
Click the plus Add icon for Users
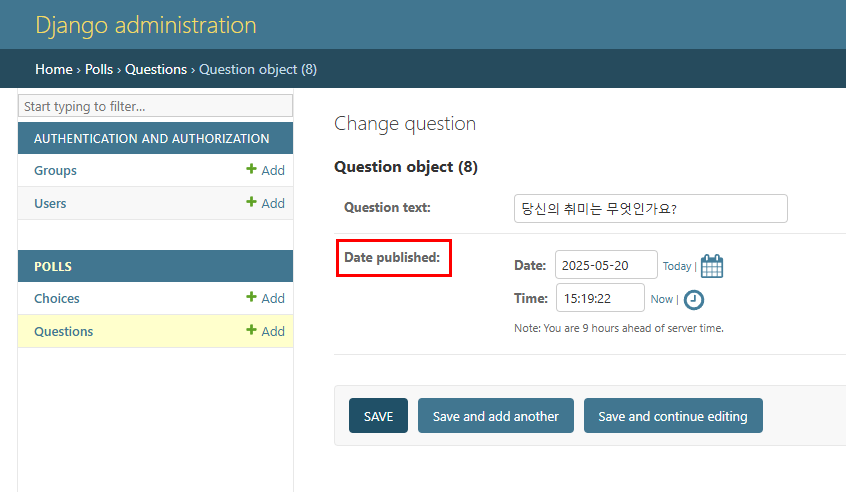point(251,202)
